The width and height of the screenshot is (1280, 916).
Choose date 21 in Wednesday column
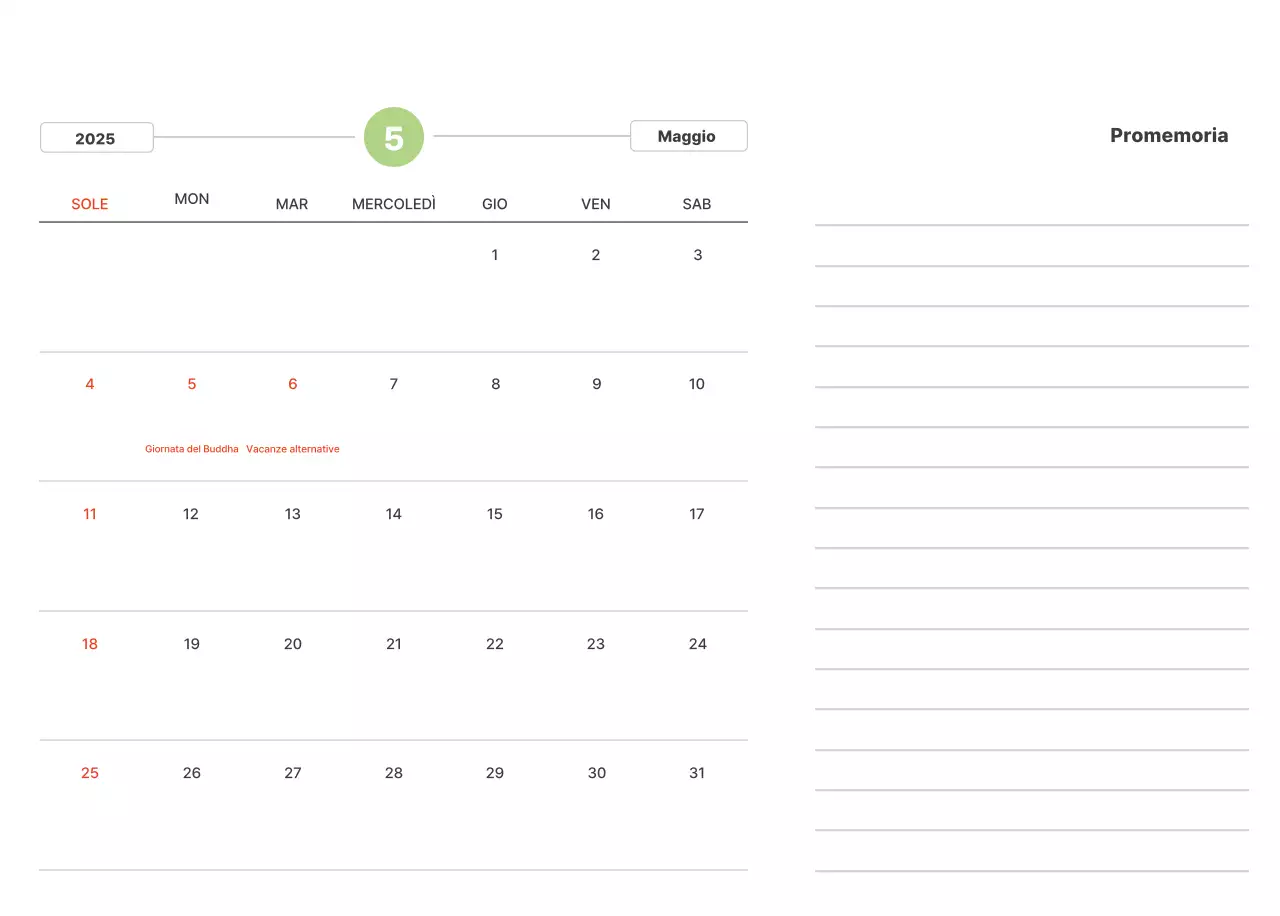[394, 644]
